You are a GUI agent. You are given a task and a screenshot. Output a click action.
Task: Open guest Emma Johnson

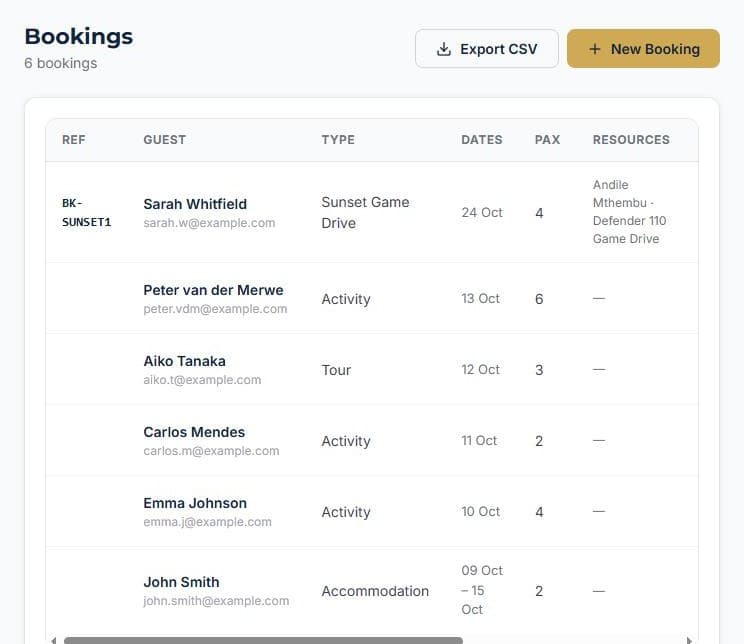pos(195,503)
